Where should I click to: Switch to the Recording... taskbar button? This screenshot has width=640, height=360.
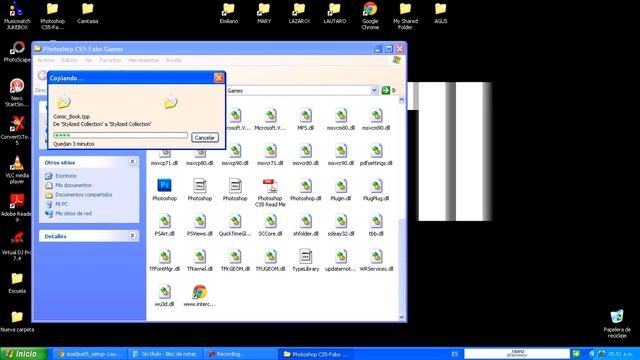[241, 354]
